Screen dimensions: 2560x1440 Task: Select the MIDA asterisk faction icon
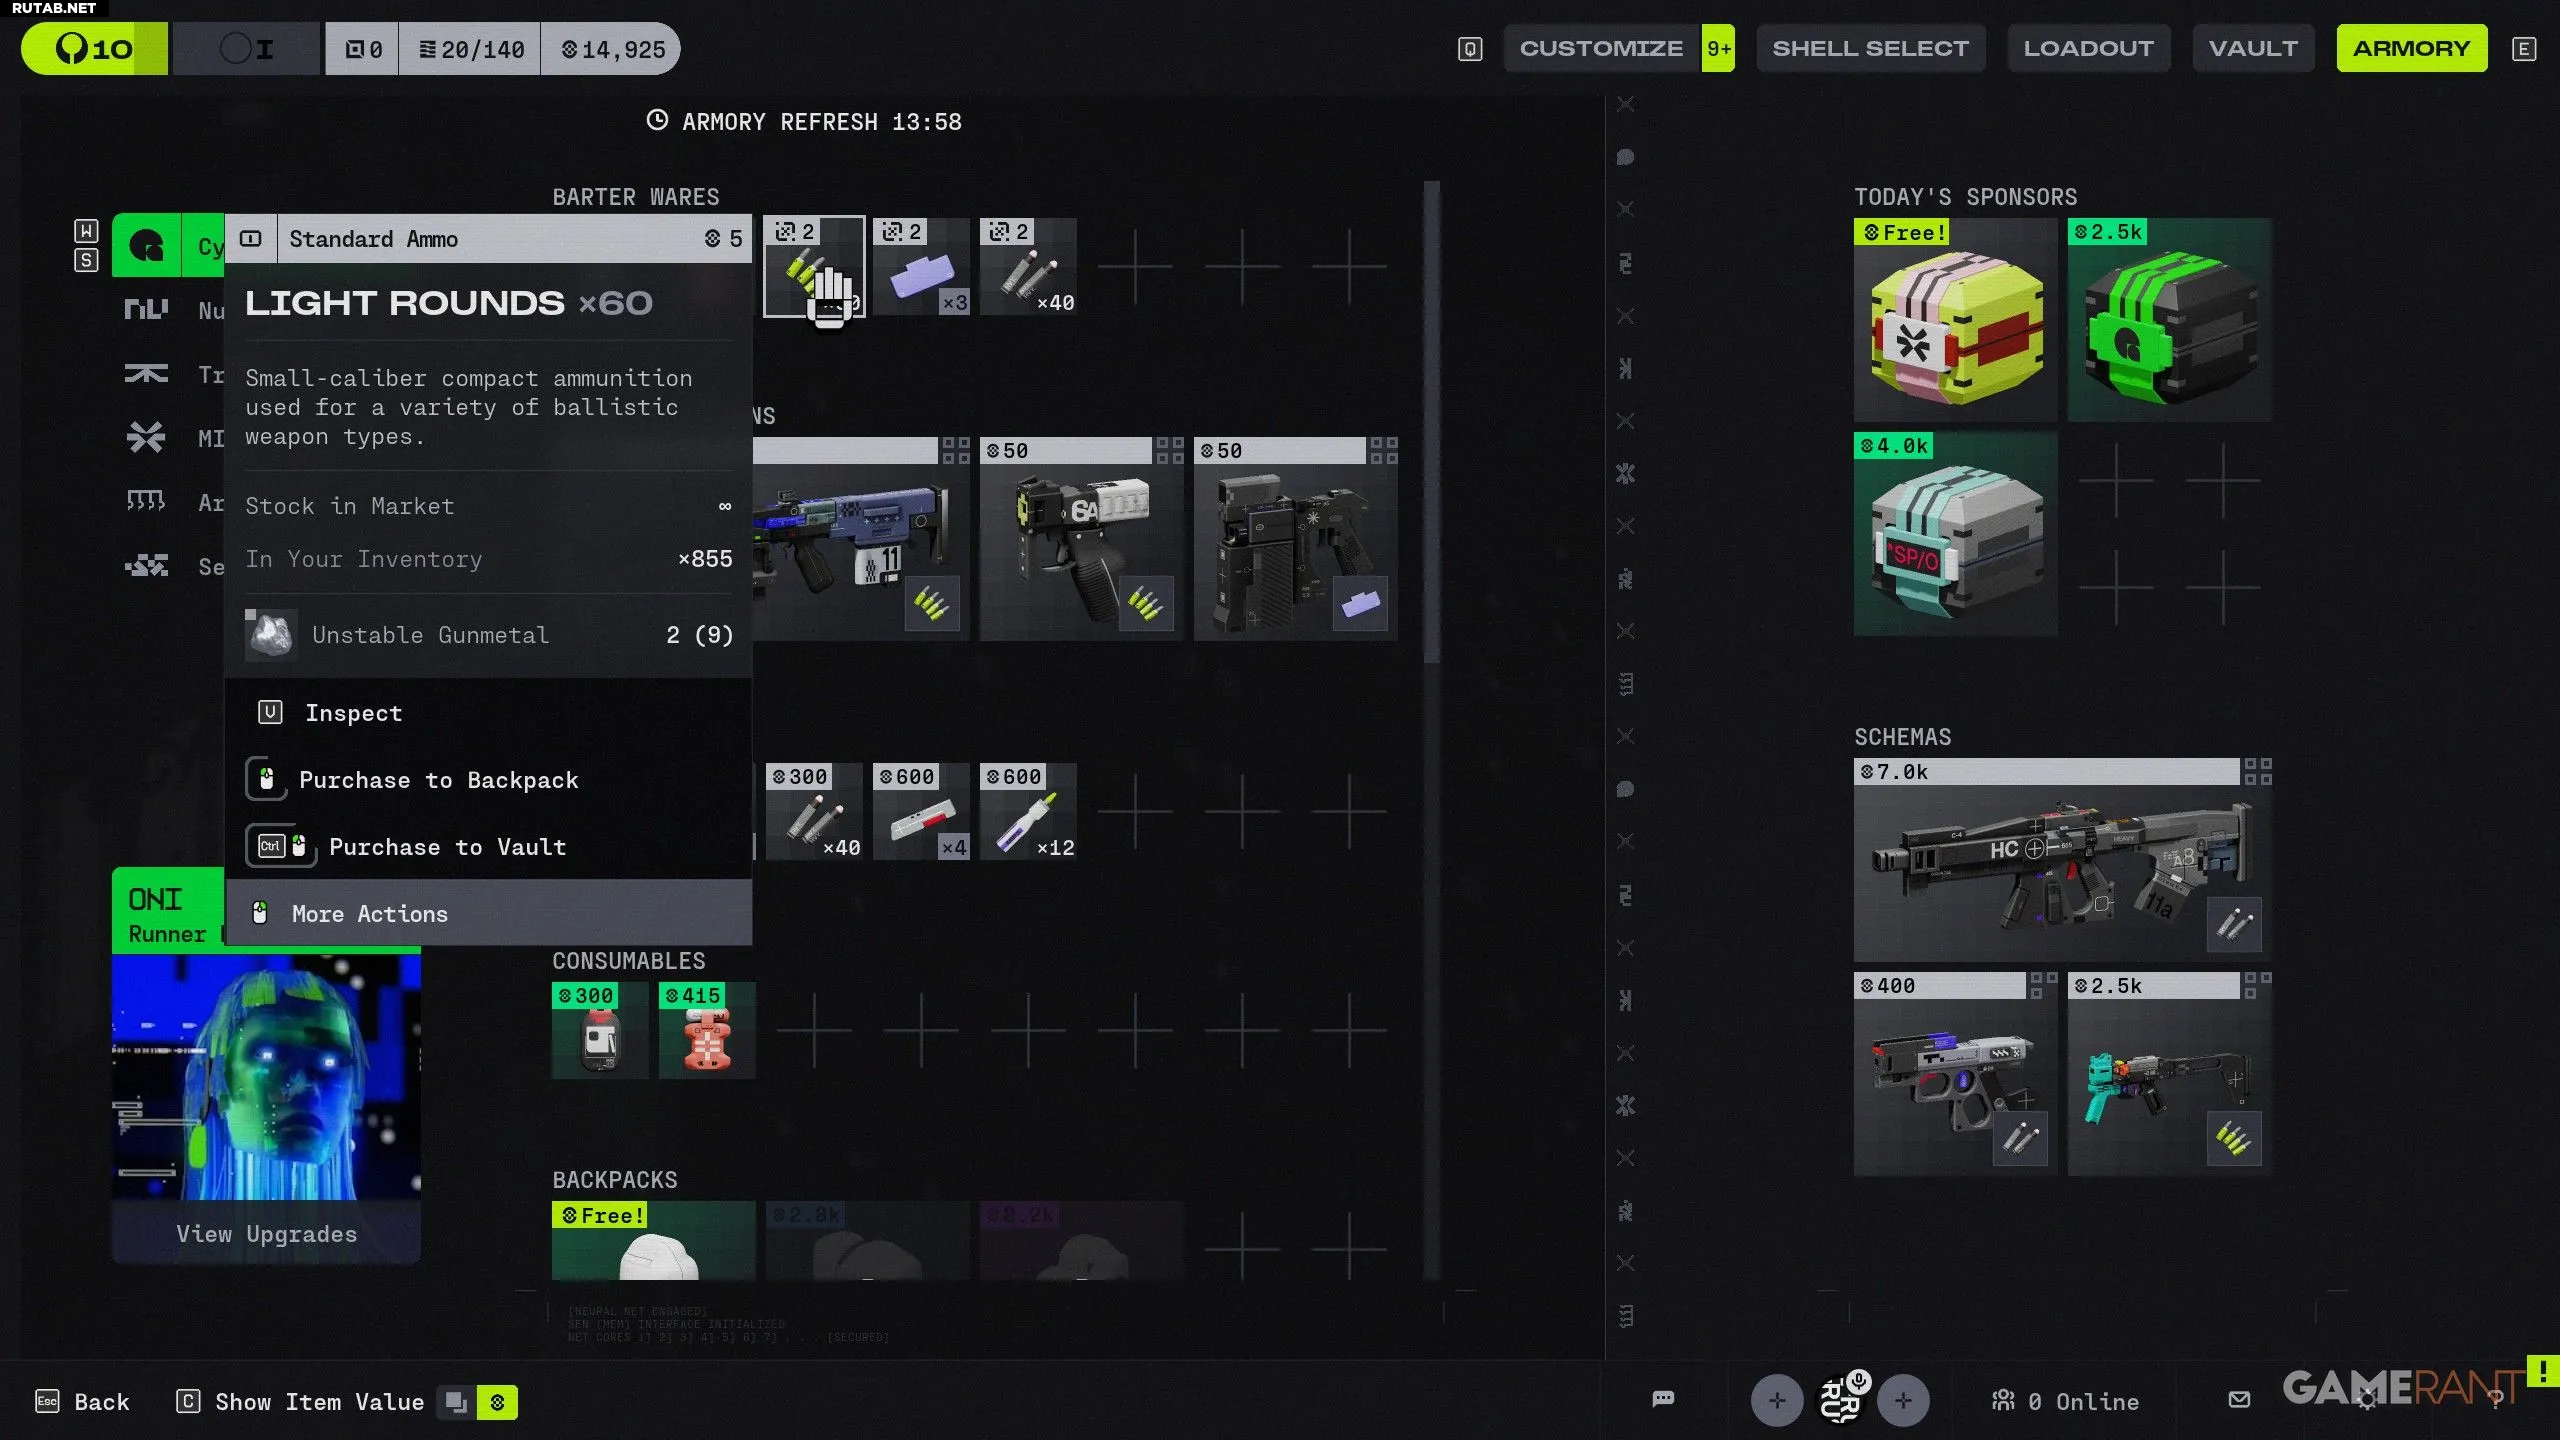pyautogui.click(x=146, y=437)
